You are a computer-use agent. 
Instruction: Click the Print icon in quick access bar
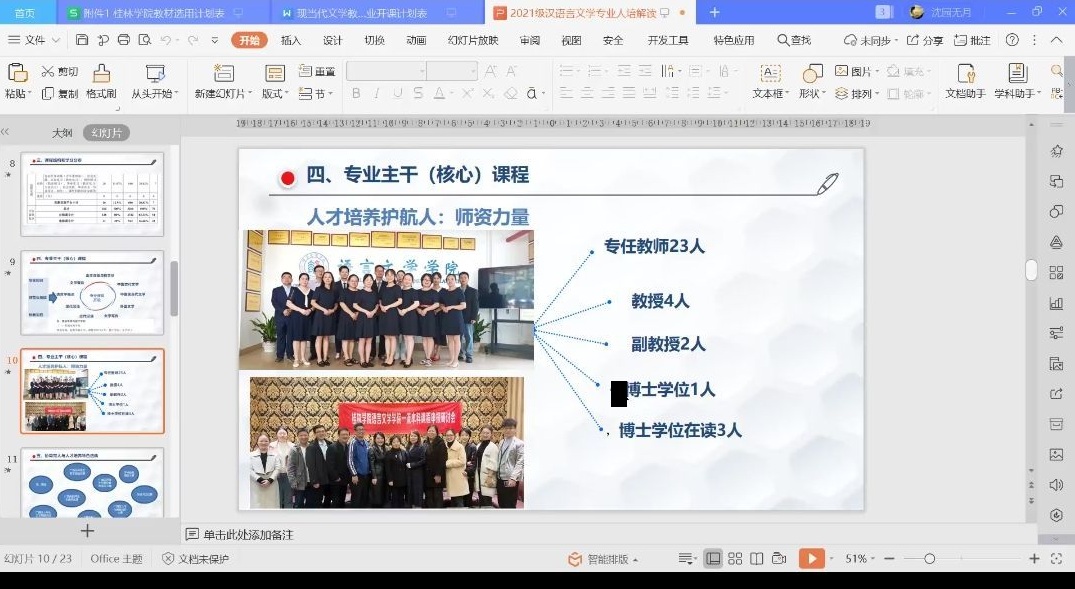pos(123,40)
